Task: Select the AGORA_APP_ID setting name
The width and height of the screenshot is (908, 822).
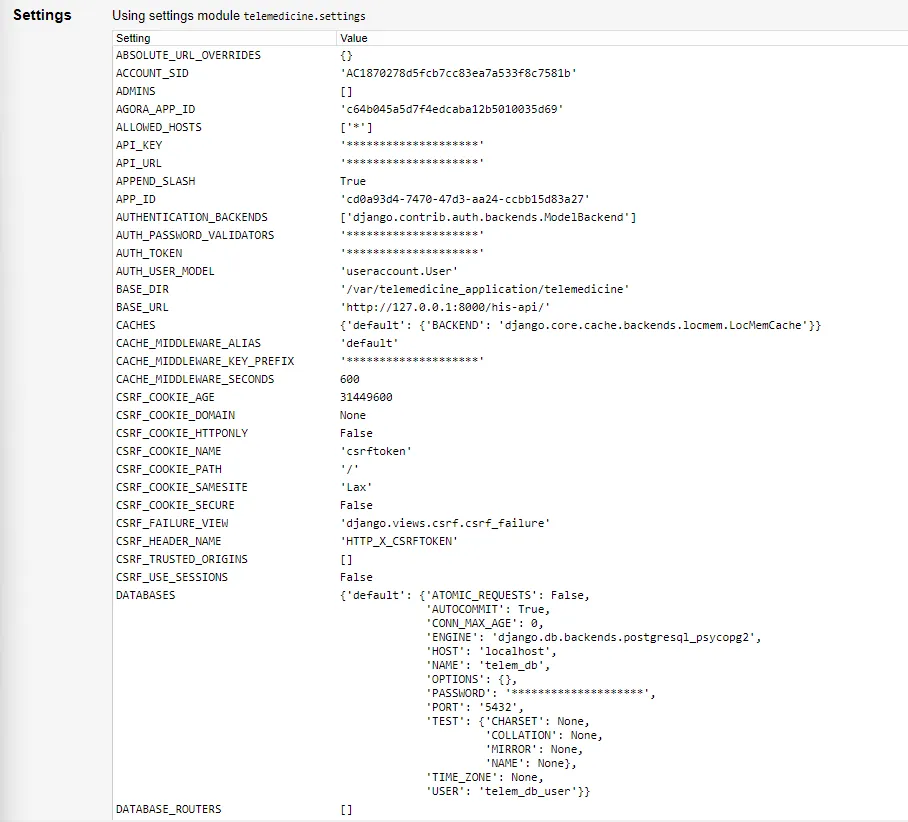Action: (155, 109)
